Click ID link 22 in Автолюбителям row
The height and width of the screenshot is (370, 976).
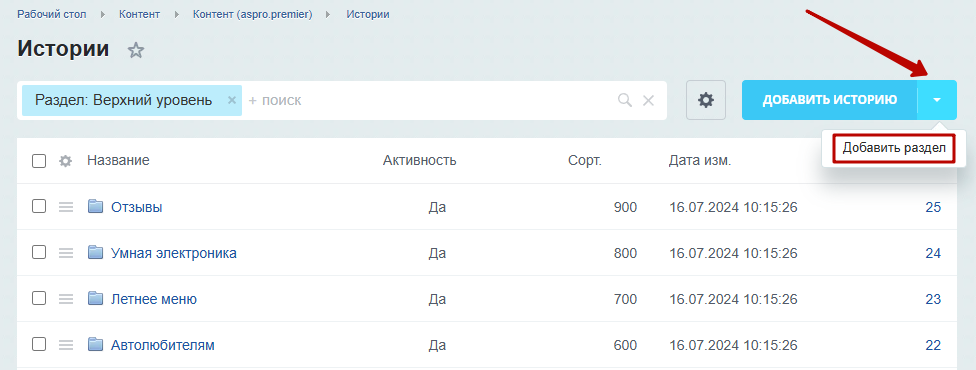click(933, 344)
